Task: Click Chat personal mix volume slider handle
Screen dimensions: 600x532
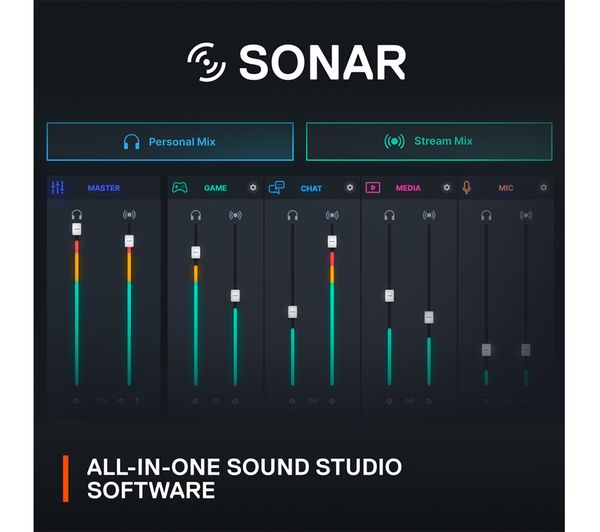Action: [292, 312]
